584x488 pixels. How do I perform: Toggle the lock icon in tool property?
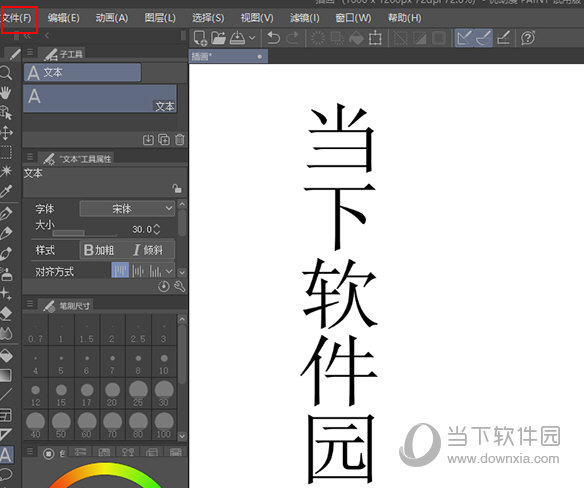coord(177,188)
